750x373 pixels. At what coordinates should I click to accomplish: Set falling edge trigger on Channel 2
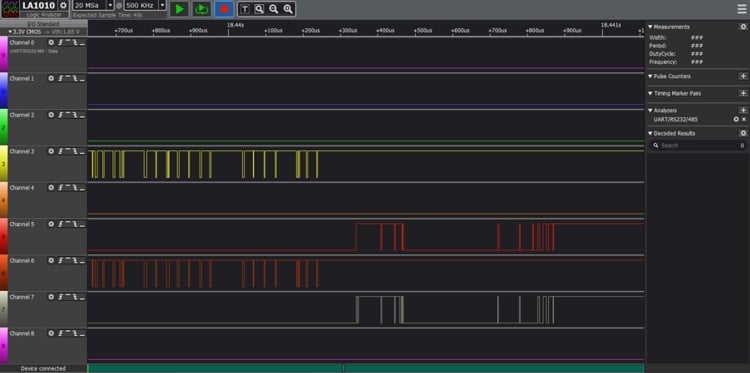click(75, 115)
